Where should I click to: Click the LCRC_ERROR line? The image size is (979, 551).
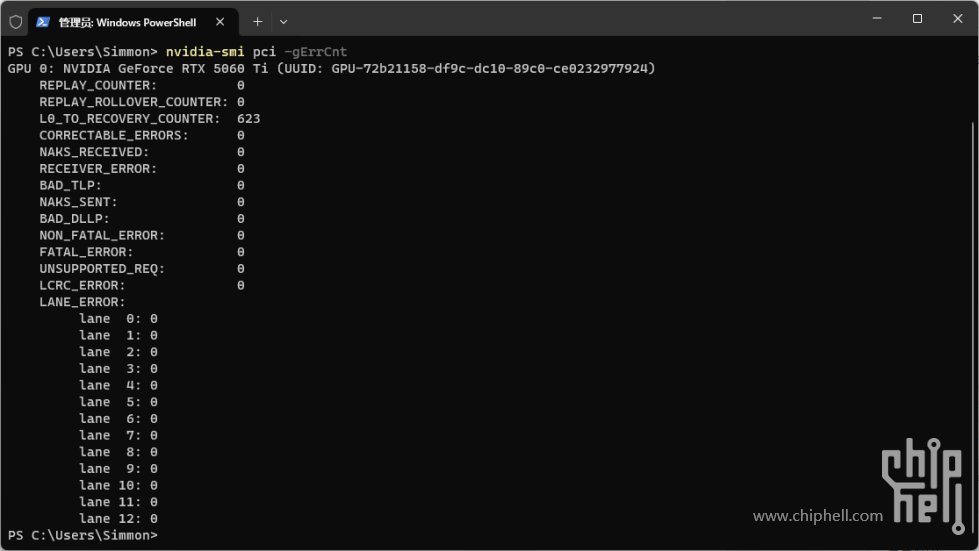pos(142,285)
